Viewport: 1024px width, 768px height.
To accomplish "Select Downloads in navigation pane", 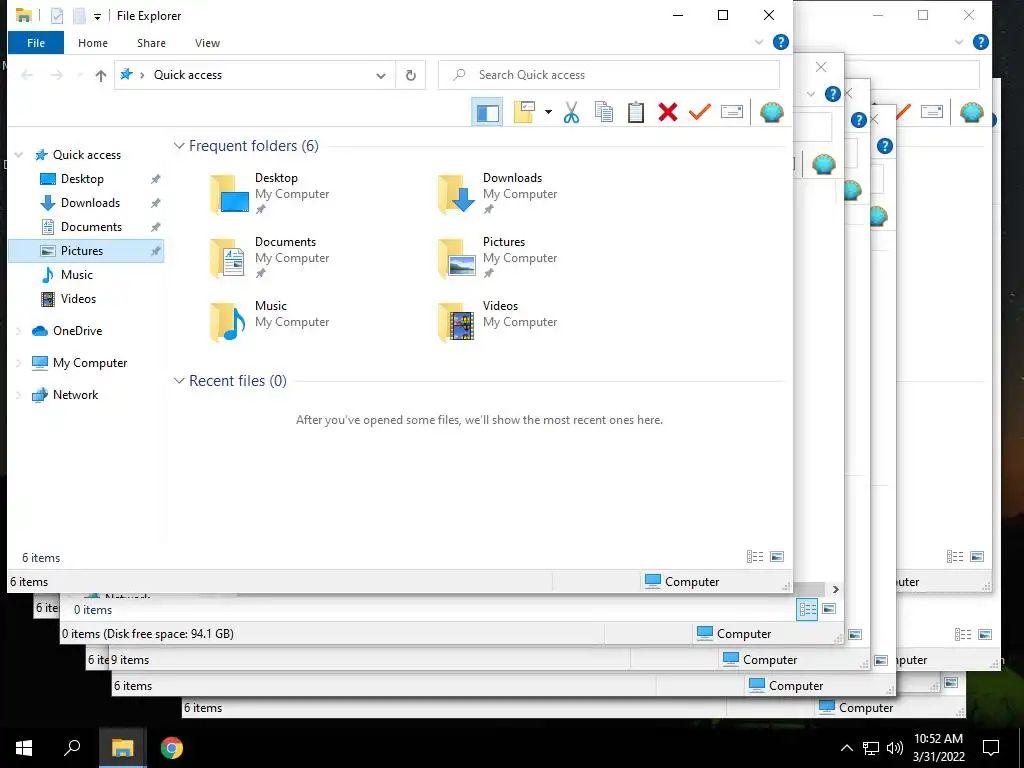I will [90, 203].
